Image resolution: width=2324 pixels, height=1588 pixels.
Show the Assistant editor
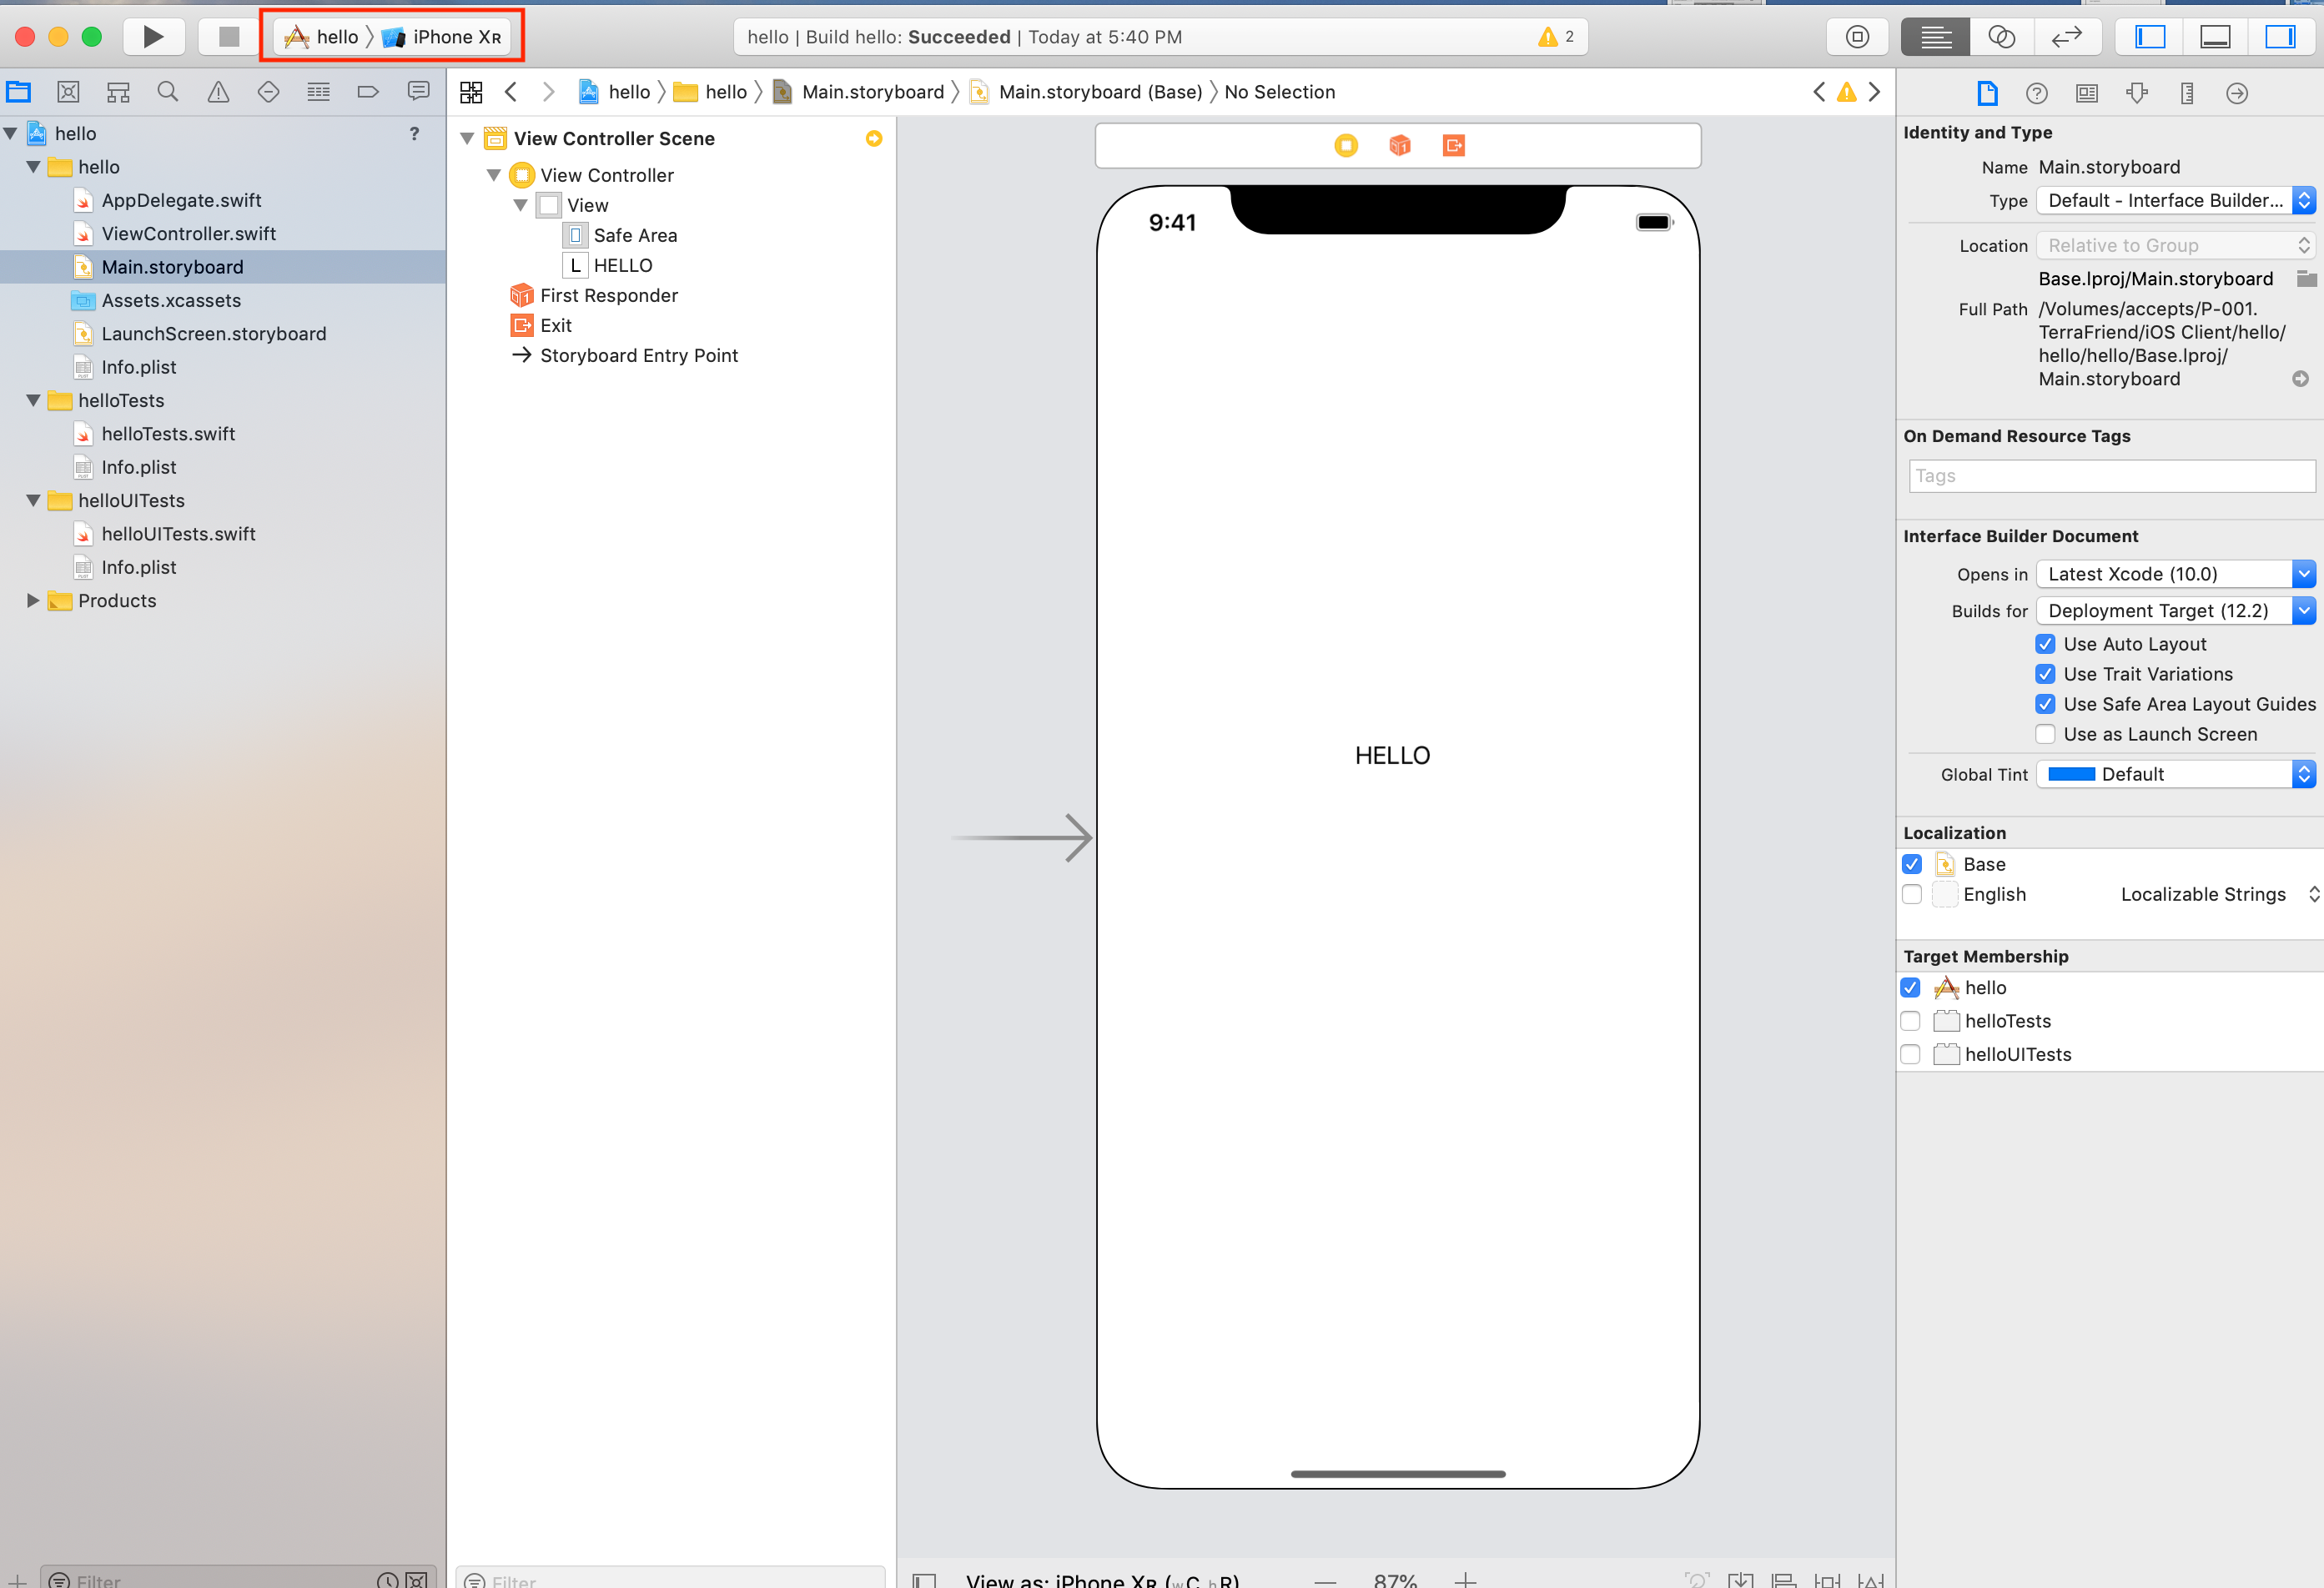tap(2001, 37)
